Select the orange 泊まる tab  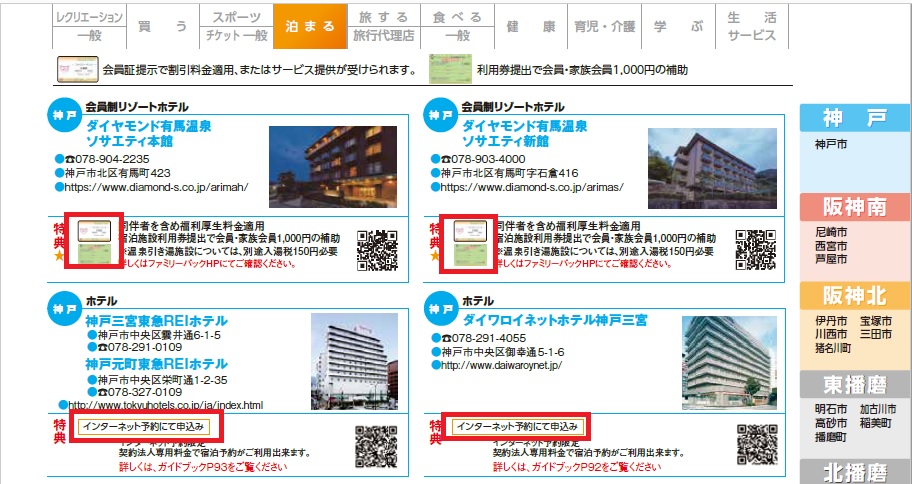tap(310, 26)
